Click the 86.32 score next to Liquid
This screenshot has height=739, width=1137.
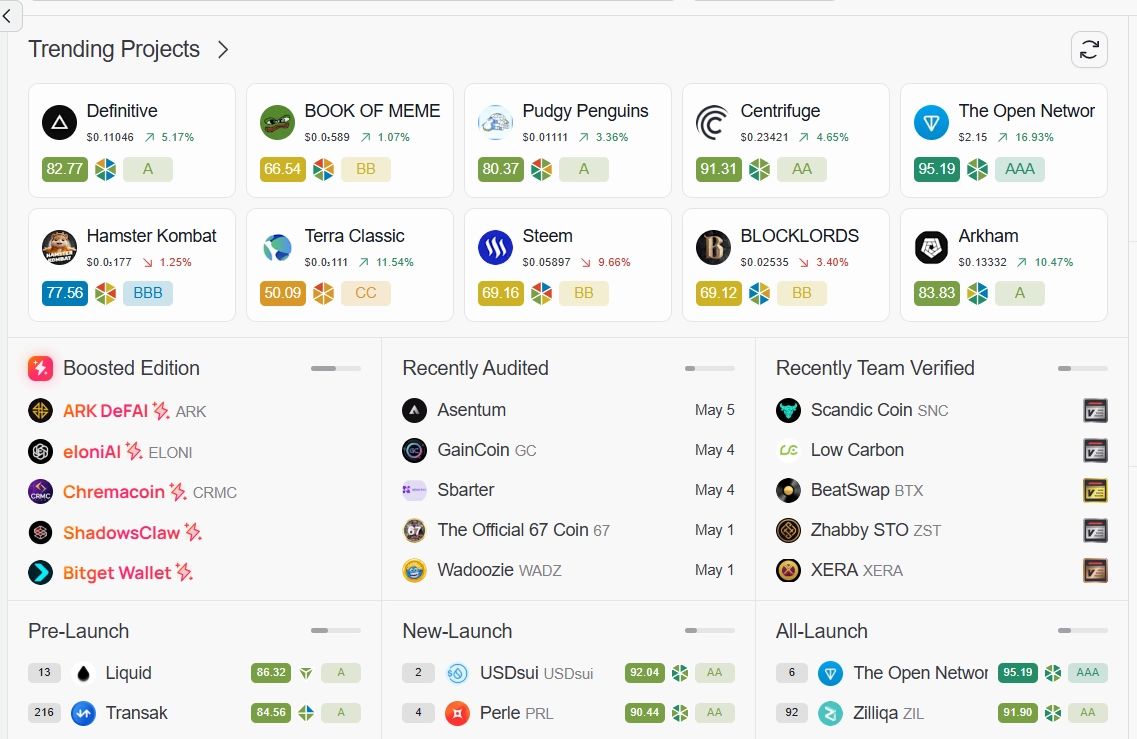(x=271, y=673)
